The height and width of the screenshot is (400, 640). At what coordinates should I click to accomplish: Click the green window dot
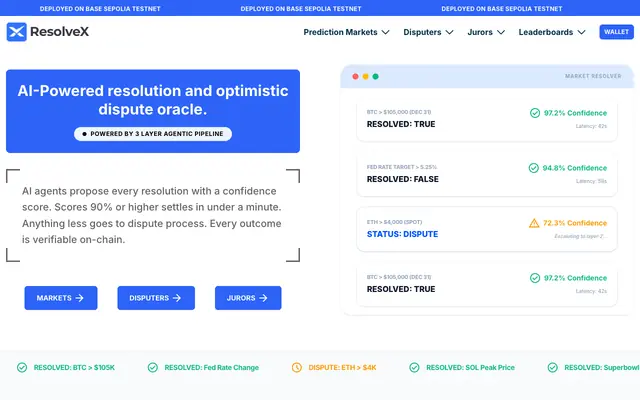click(376, 76)
